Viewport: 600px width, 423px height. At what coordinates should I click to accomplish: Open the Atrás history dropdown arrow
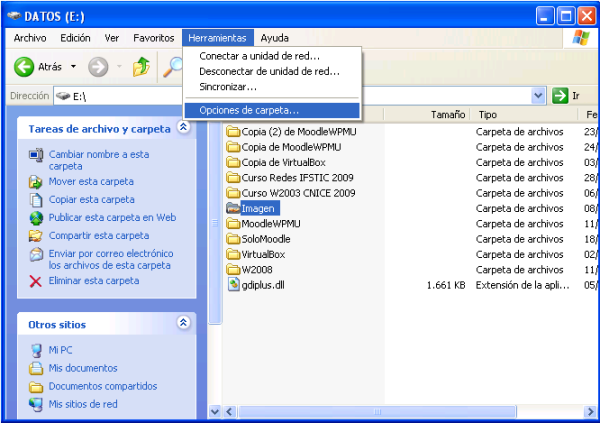click(73, 67)
